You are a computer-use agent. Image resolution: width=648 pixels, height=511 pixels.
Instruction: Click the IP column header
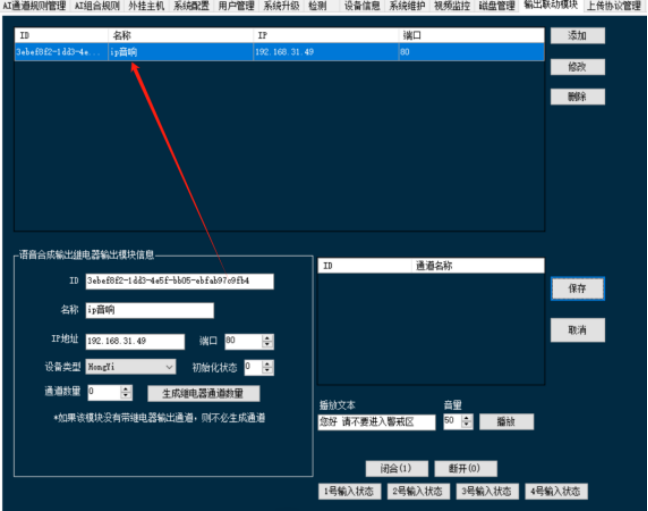pos(326,36)
